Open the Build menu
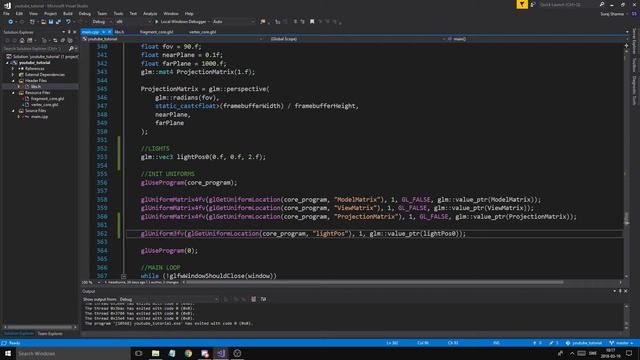Screen dimensions: 640x360 [68, 13]
